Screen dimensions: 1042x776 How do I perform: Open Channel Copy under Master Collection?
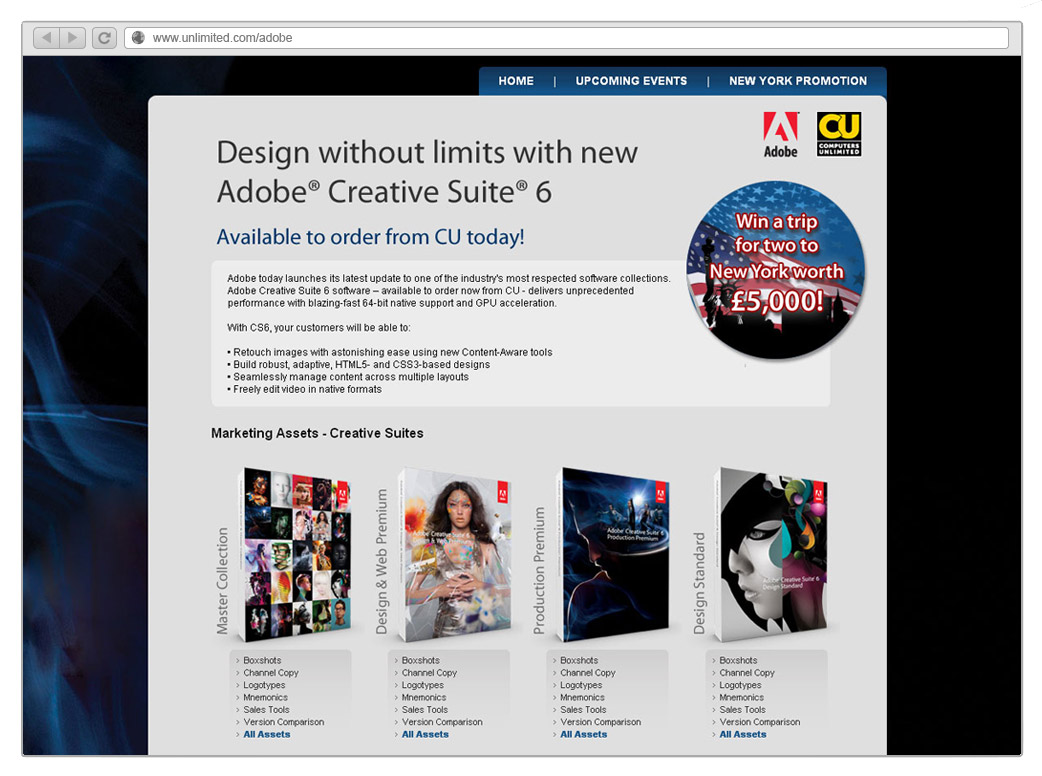[270, 673]
